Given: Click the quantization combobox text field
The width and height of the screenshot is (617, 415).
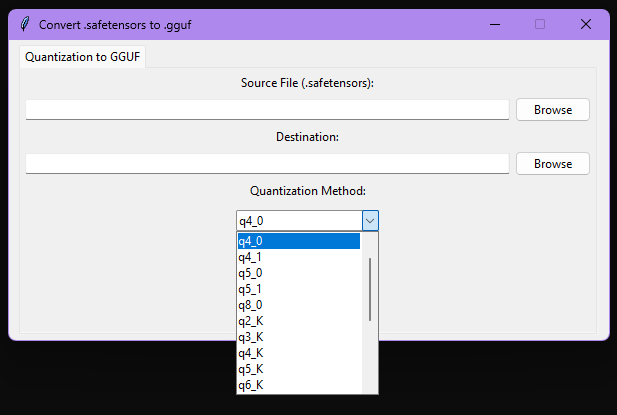Looking at the screenshot, I should click(x=297, y=221).
